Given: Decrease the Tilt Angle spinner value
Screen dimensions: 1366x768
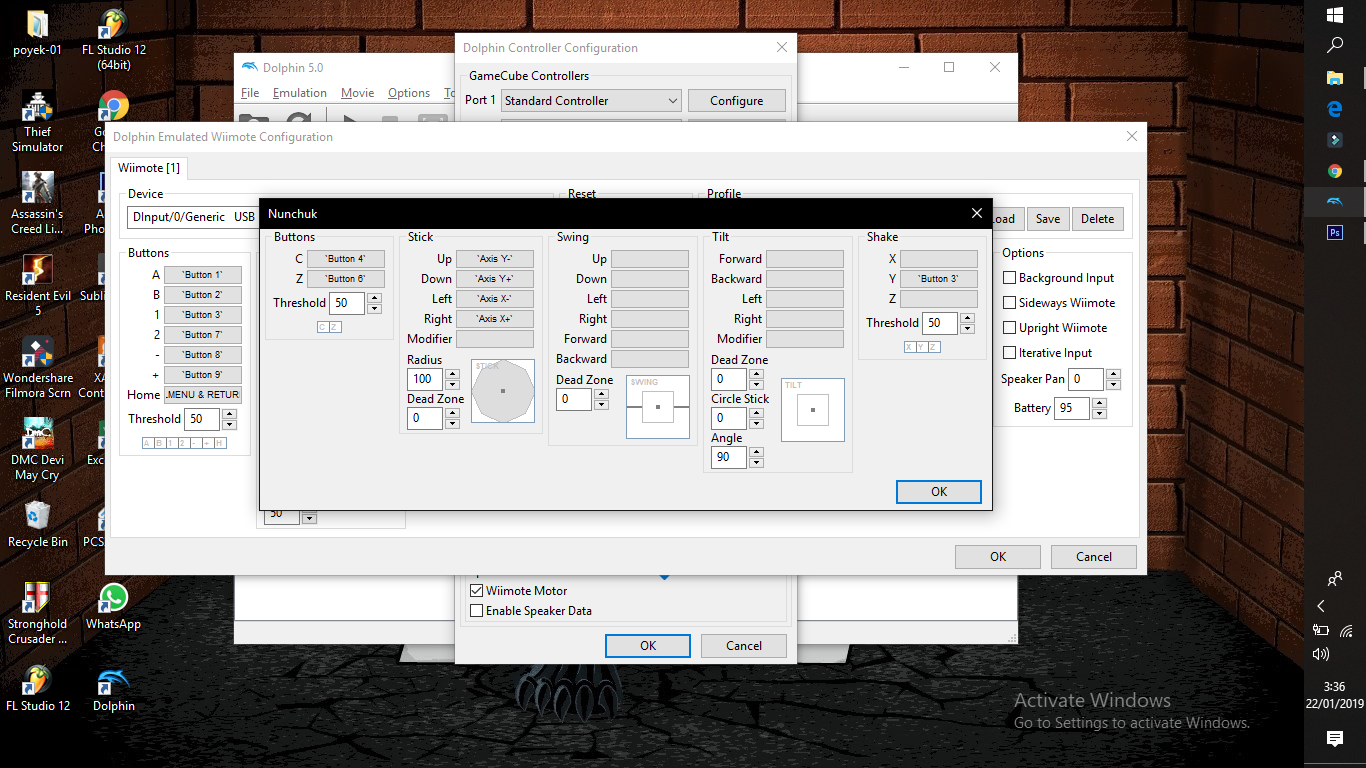Looking at the screenshot, I should click(x=756, y=463).
